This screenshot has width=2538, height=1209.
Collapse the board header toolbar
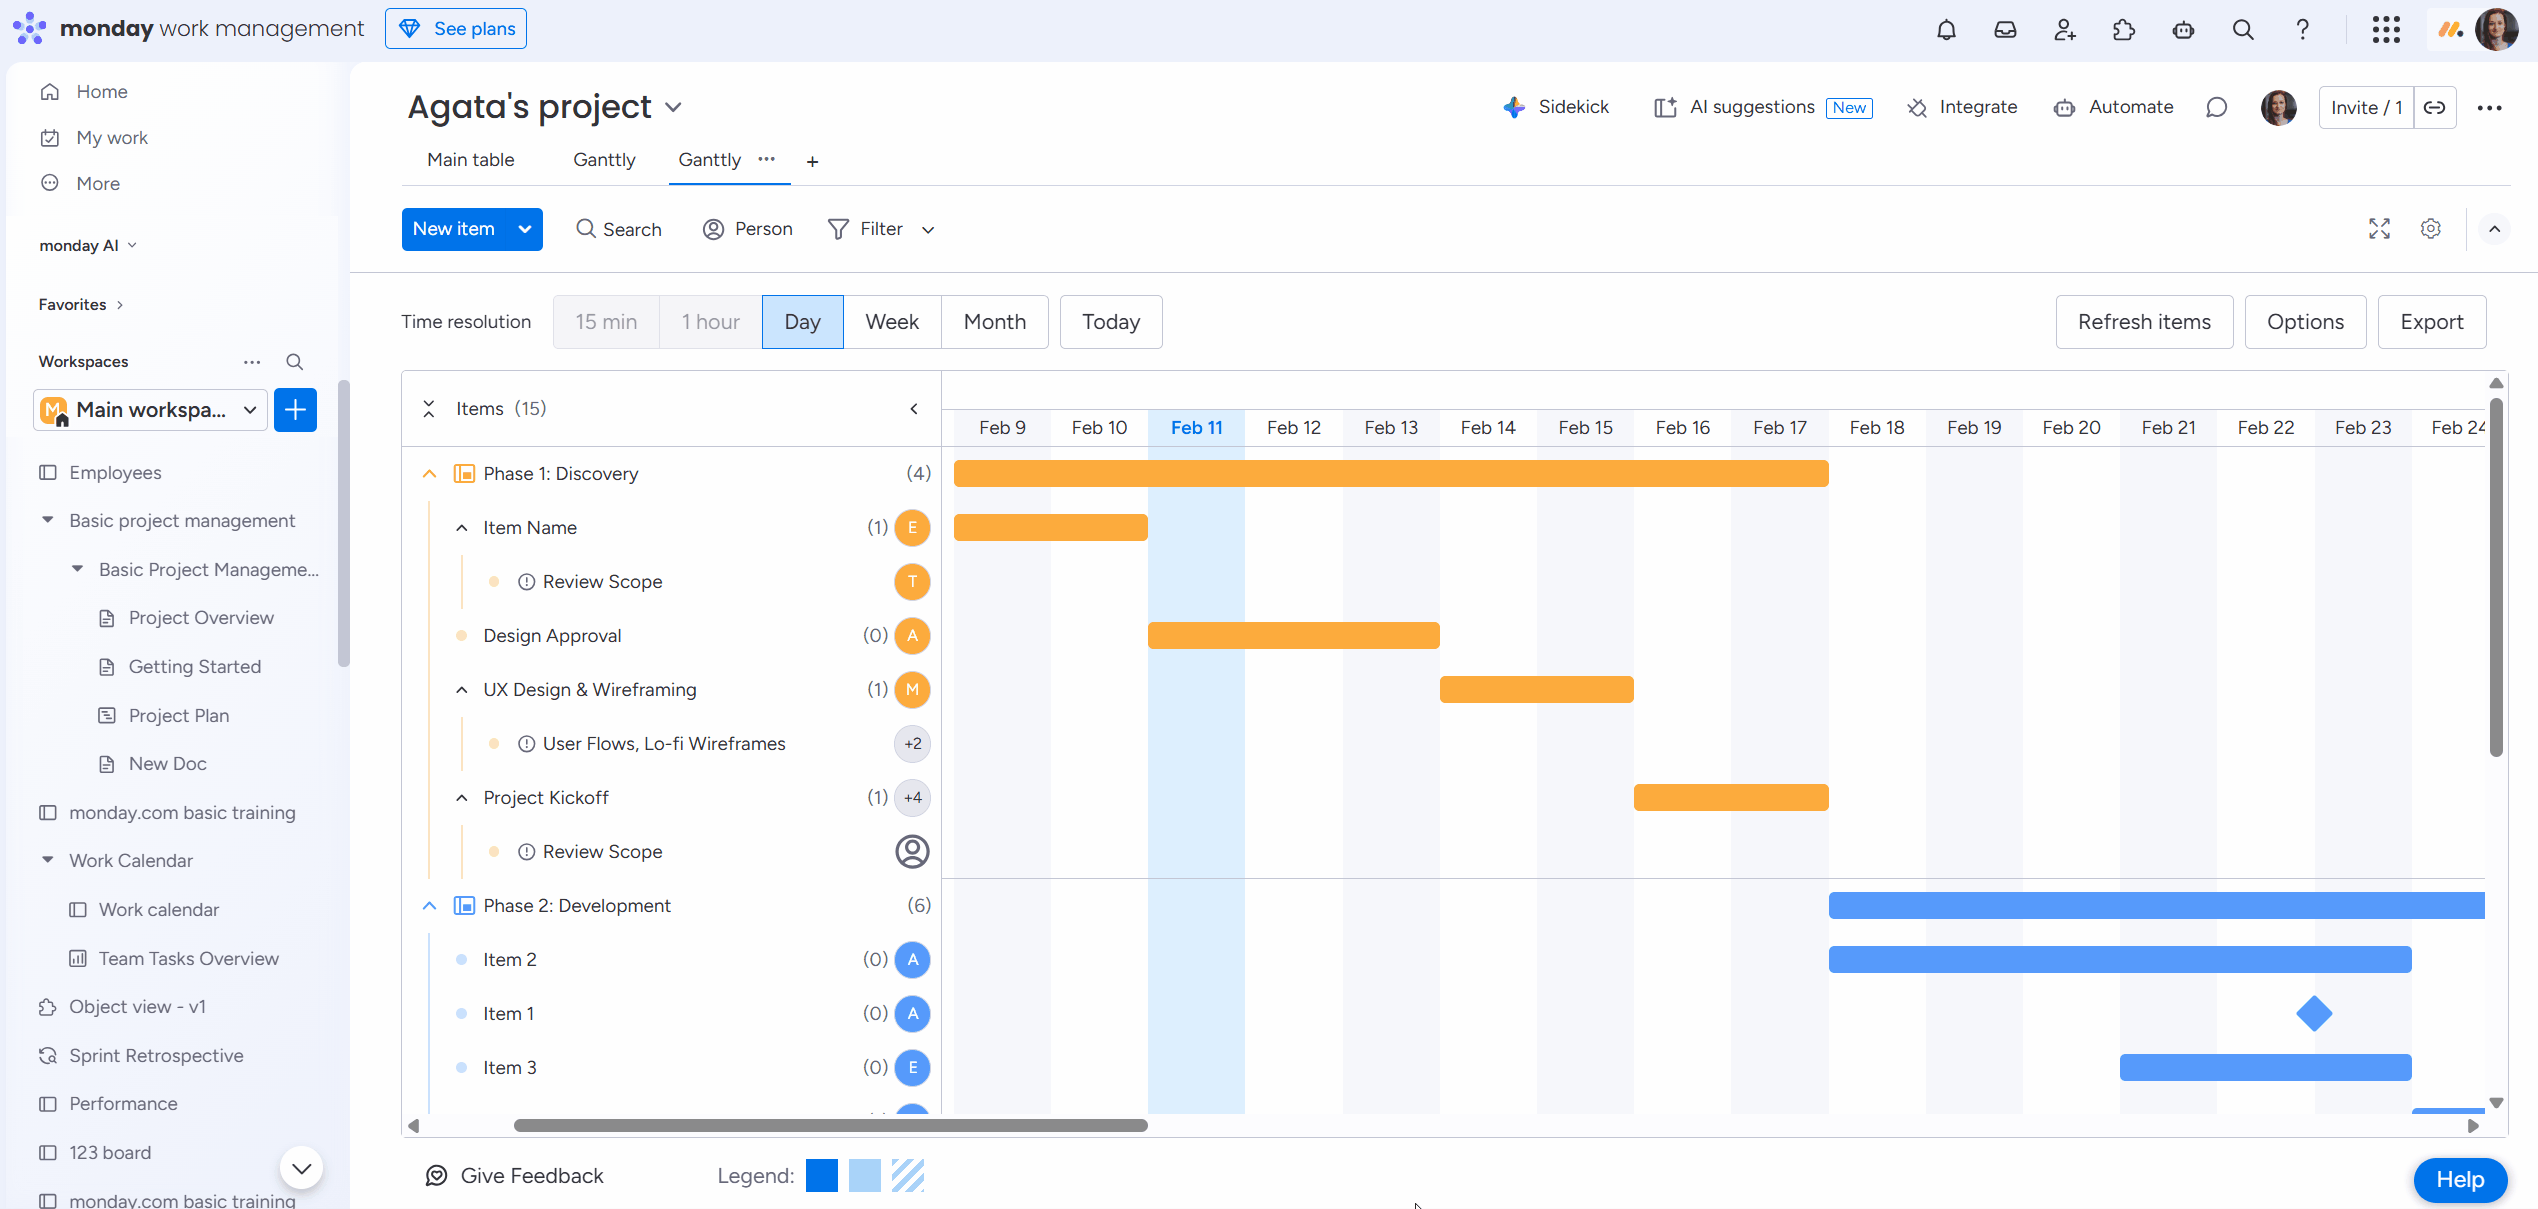(2495, 229)
